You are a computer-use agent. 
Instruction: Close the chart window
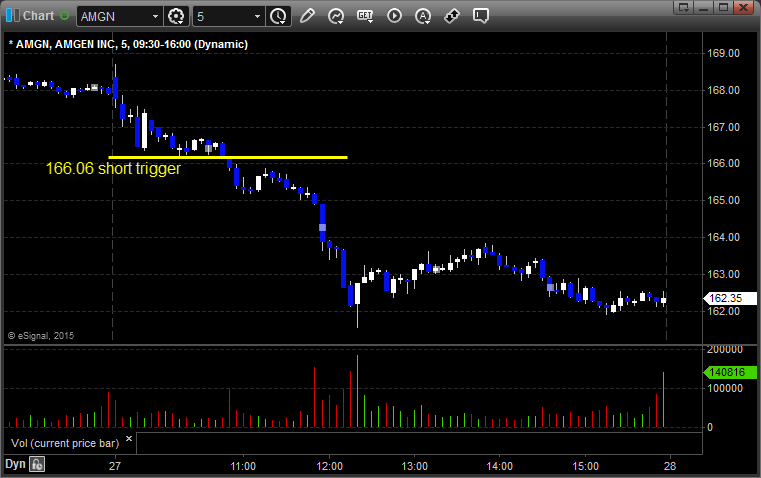(x=743, y=7)
